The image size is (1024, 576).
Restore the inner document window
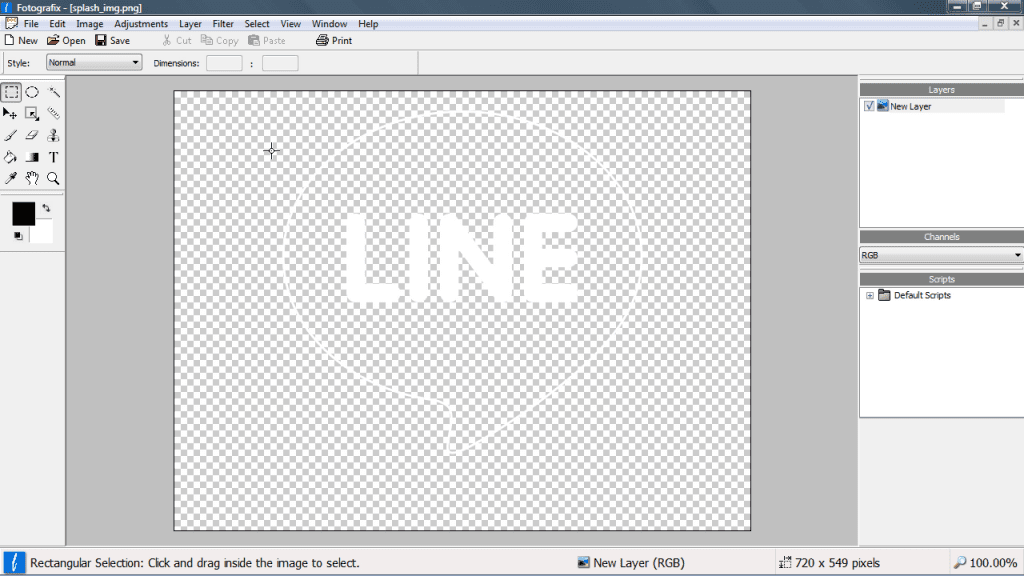click(x=1000, y=23)
